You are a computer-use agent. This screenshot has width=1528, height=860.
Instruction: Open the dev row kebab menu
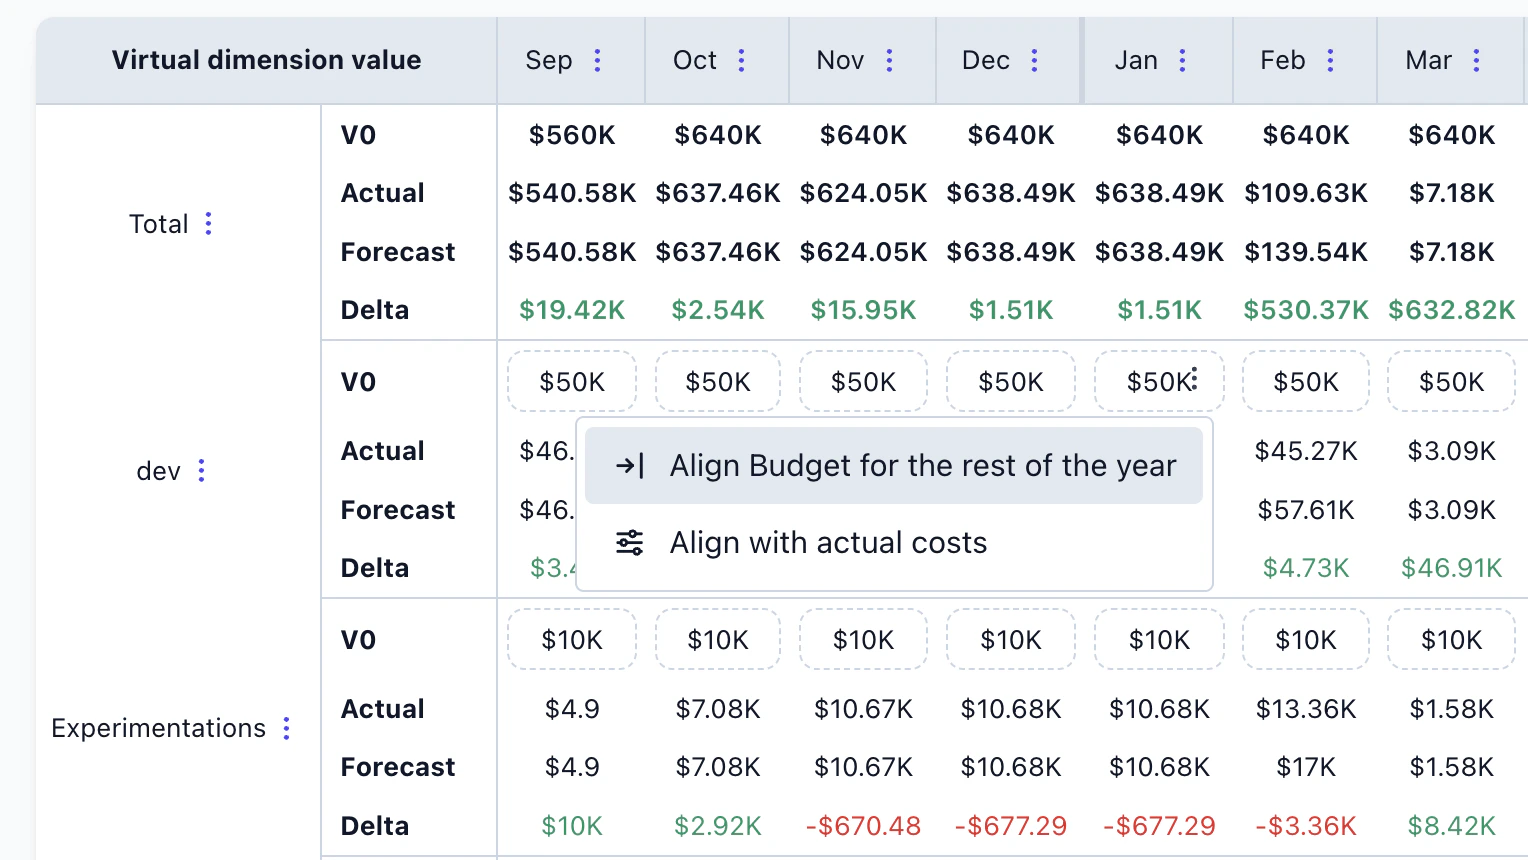coord(201,470)
